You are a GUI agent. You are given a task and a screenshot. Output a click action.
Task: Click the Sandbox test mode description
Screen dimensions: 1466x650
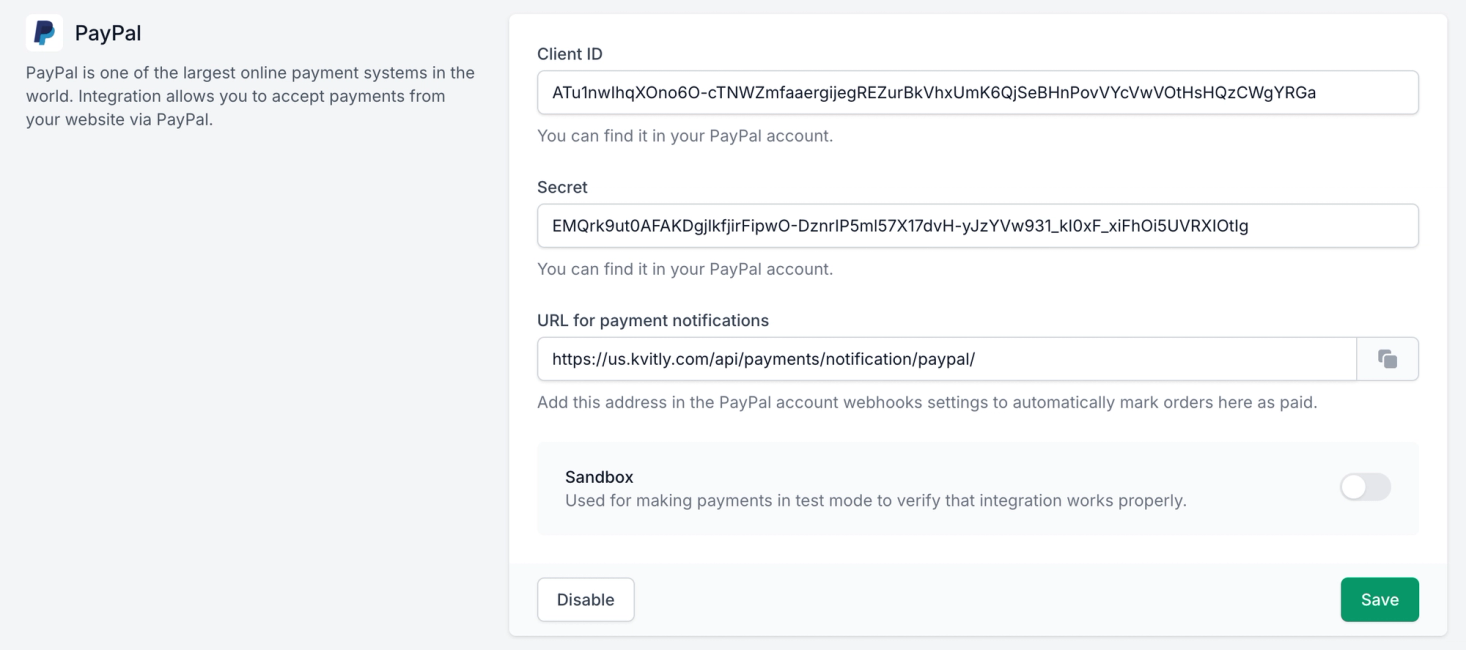tap(875, 500)
